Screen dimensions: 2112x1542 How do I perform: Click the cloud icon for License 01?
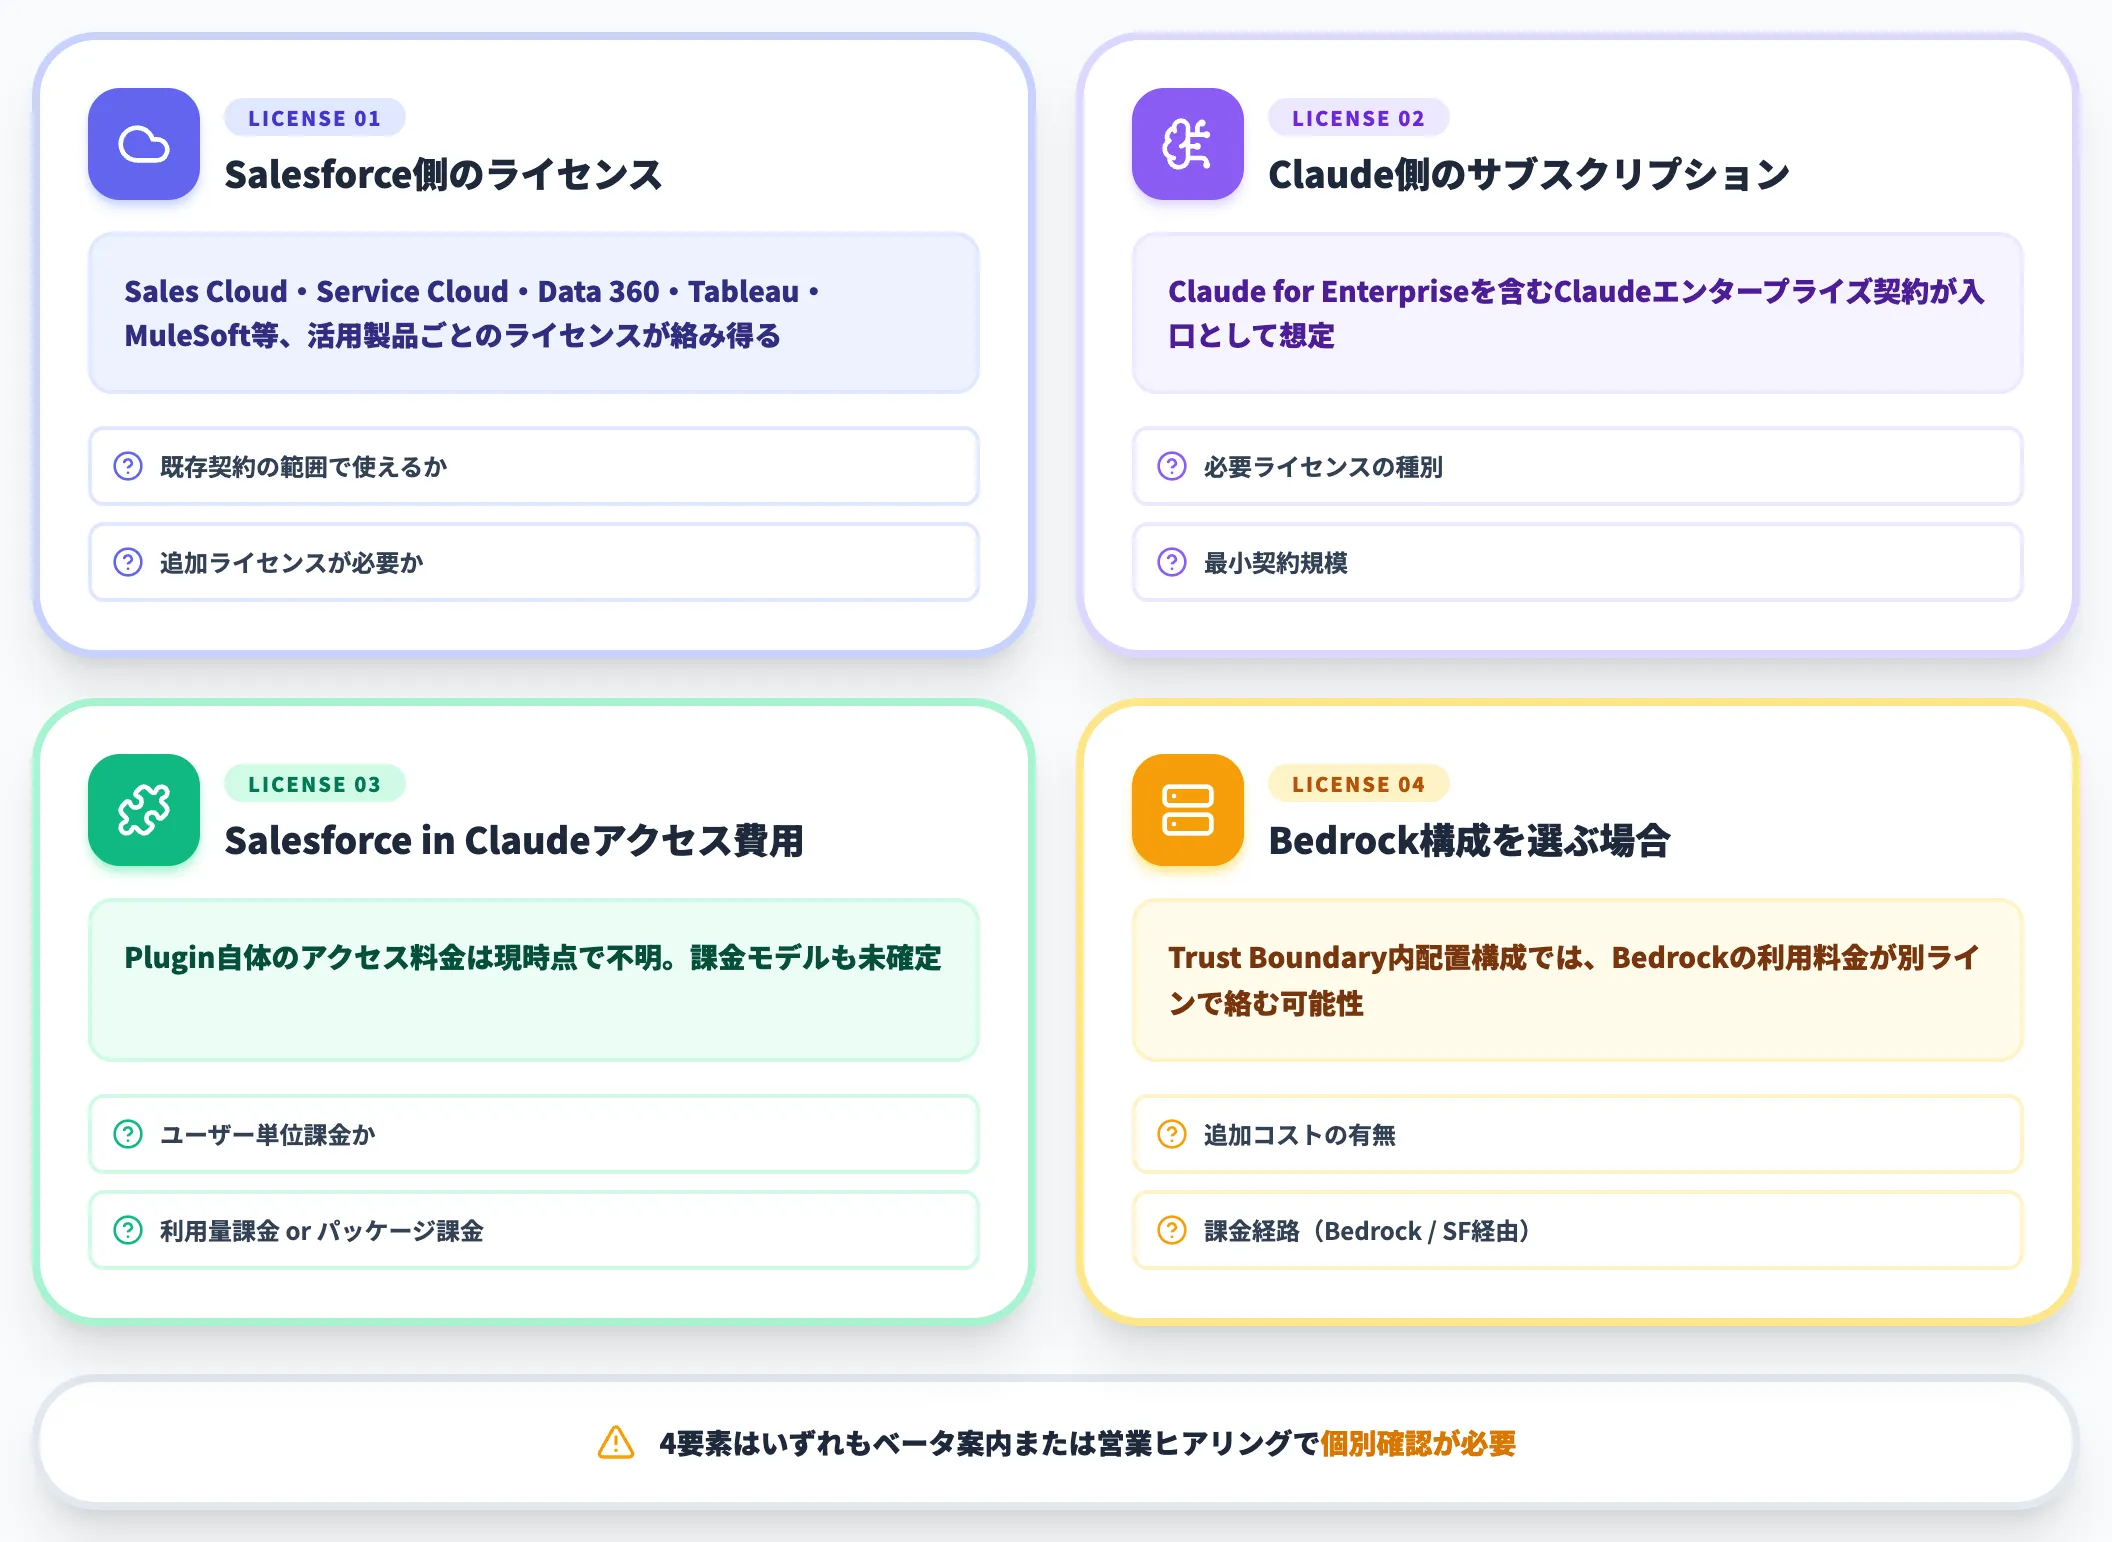(144, 144)
